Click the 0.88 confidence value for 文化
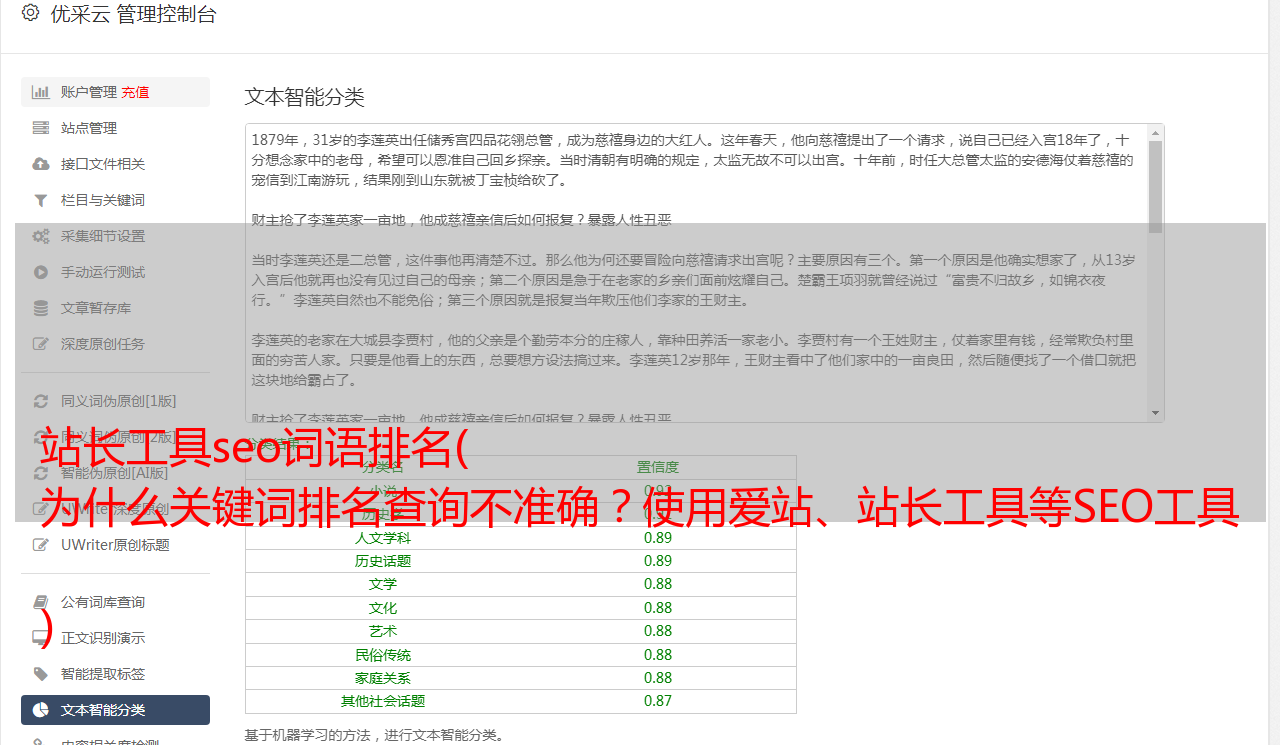 (x=658, y=608)
